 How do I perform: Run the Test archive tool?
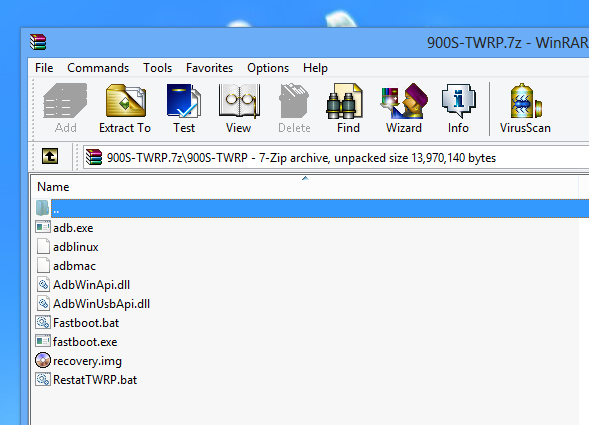point(184,108)
